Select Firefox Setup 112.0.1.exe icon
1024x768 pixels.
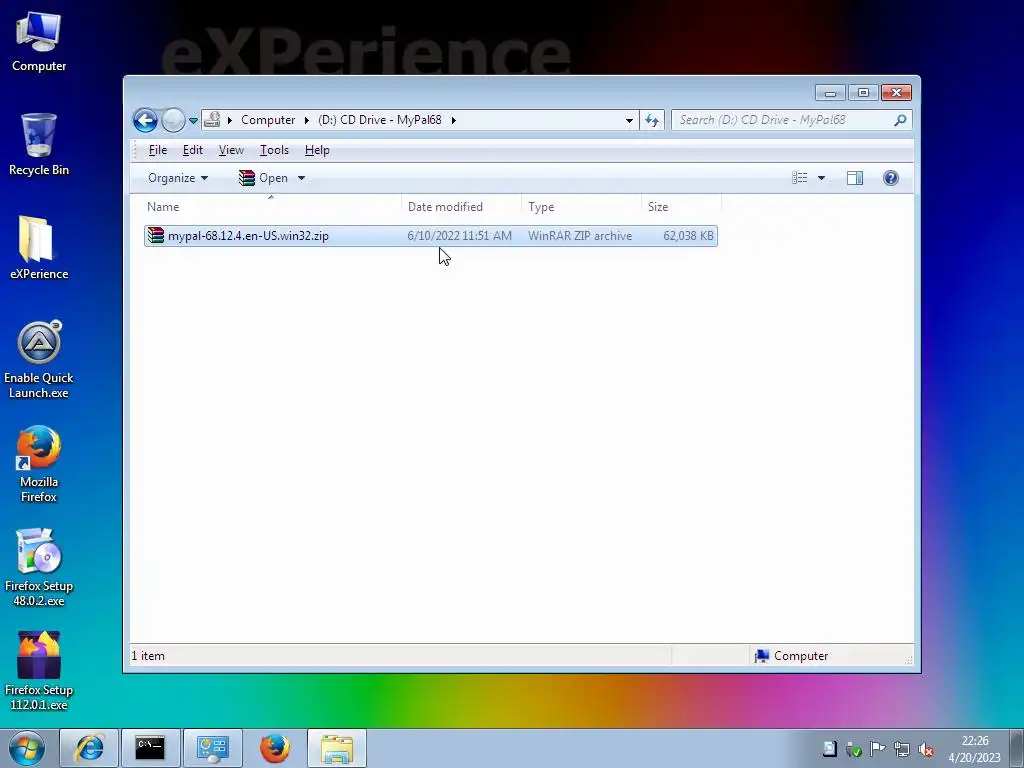click(39, 671)
